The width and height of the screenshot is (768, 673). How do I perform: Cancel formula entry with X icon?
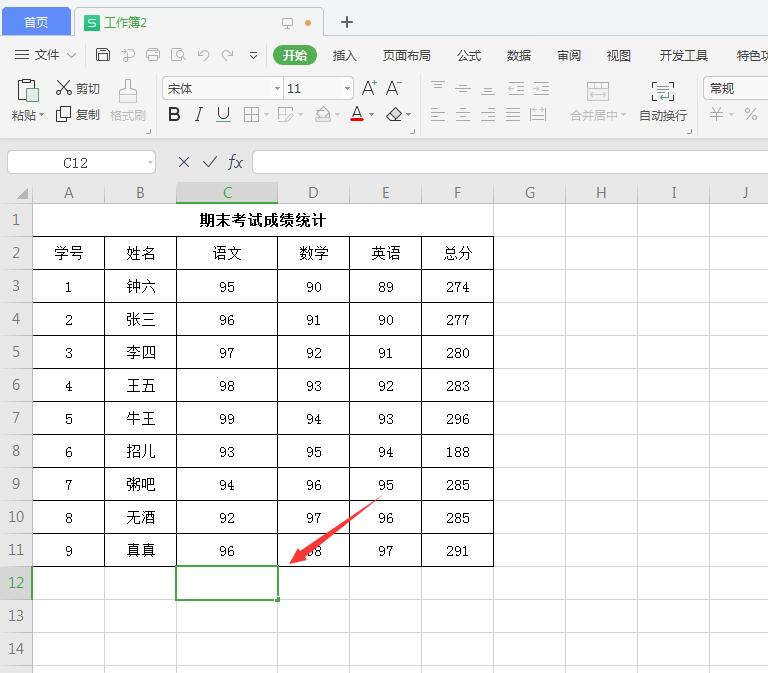pyautogui.click(x=184, y=162)
